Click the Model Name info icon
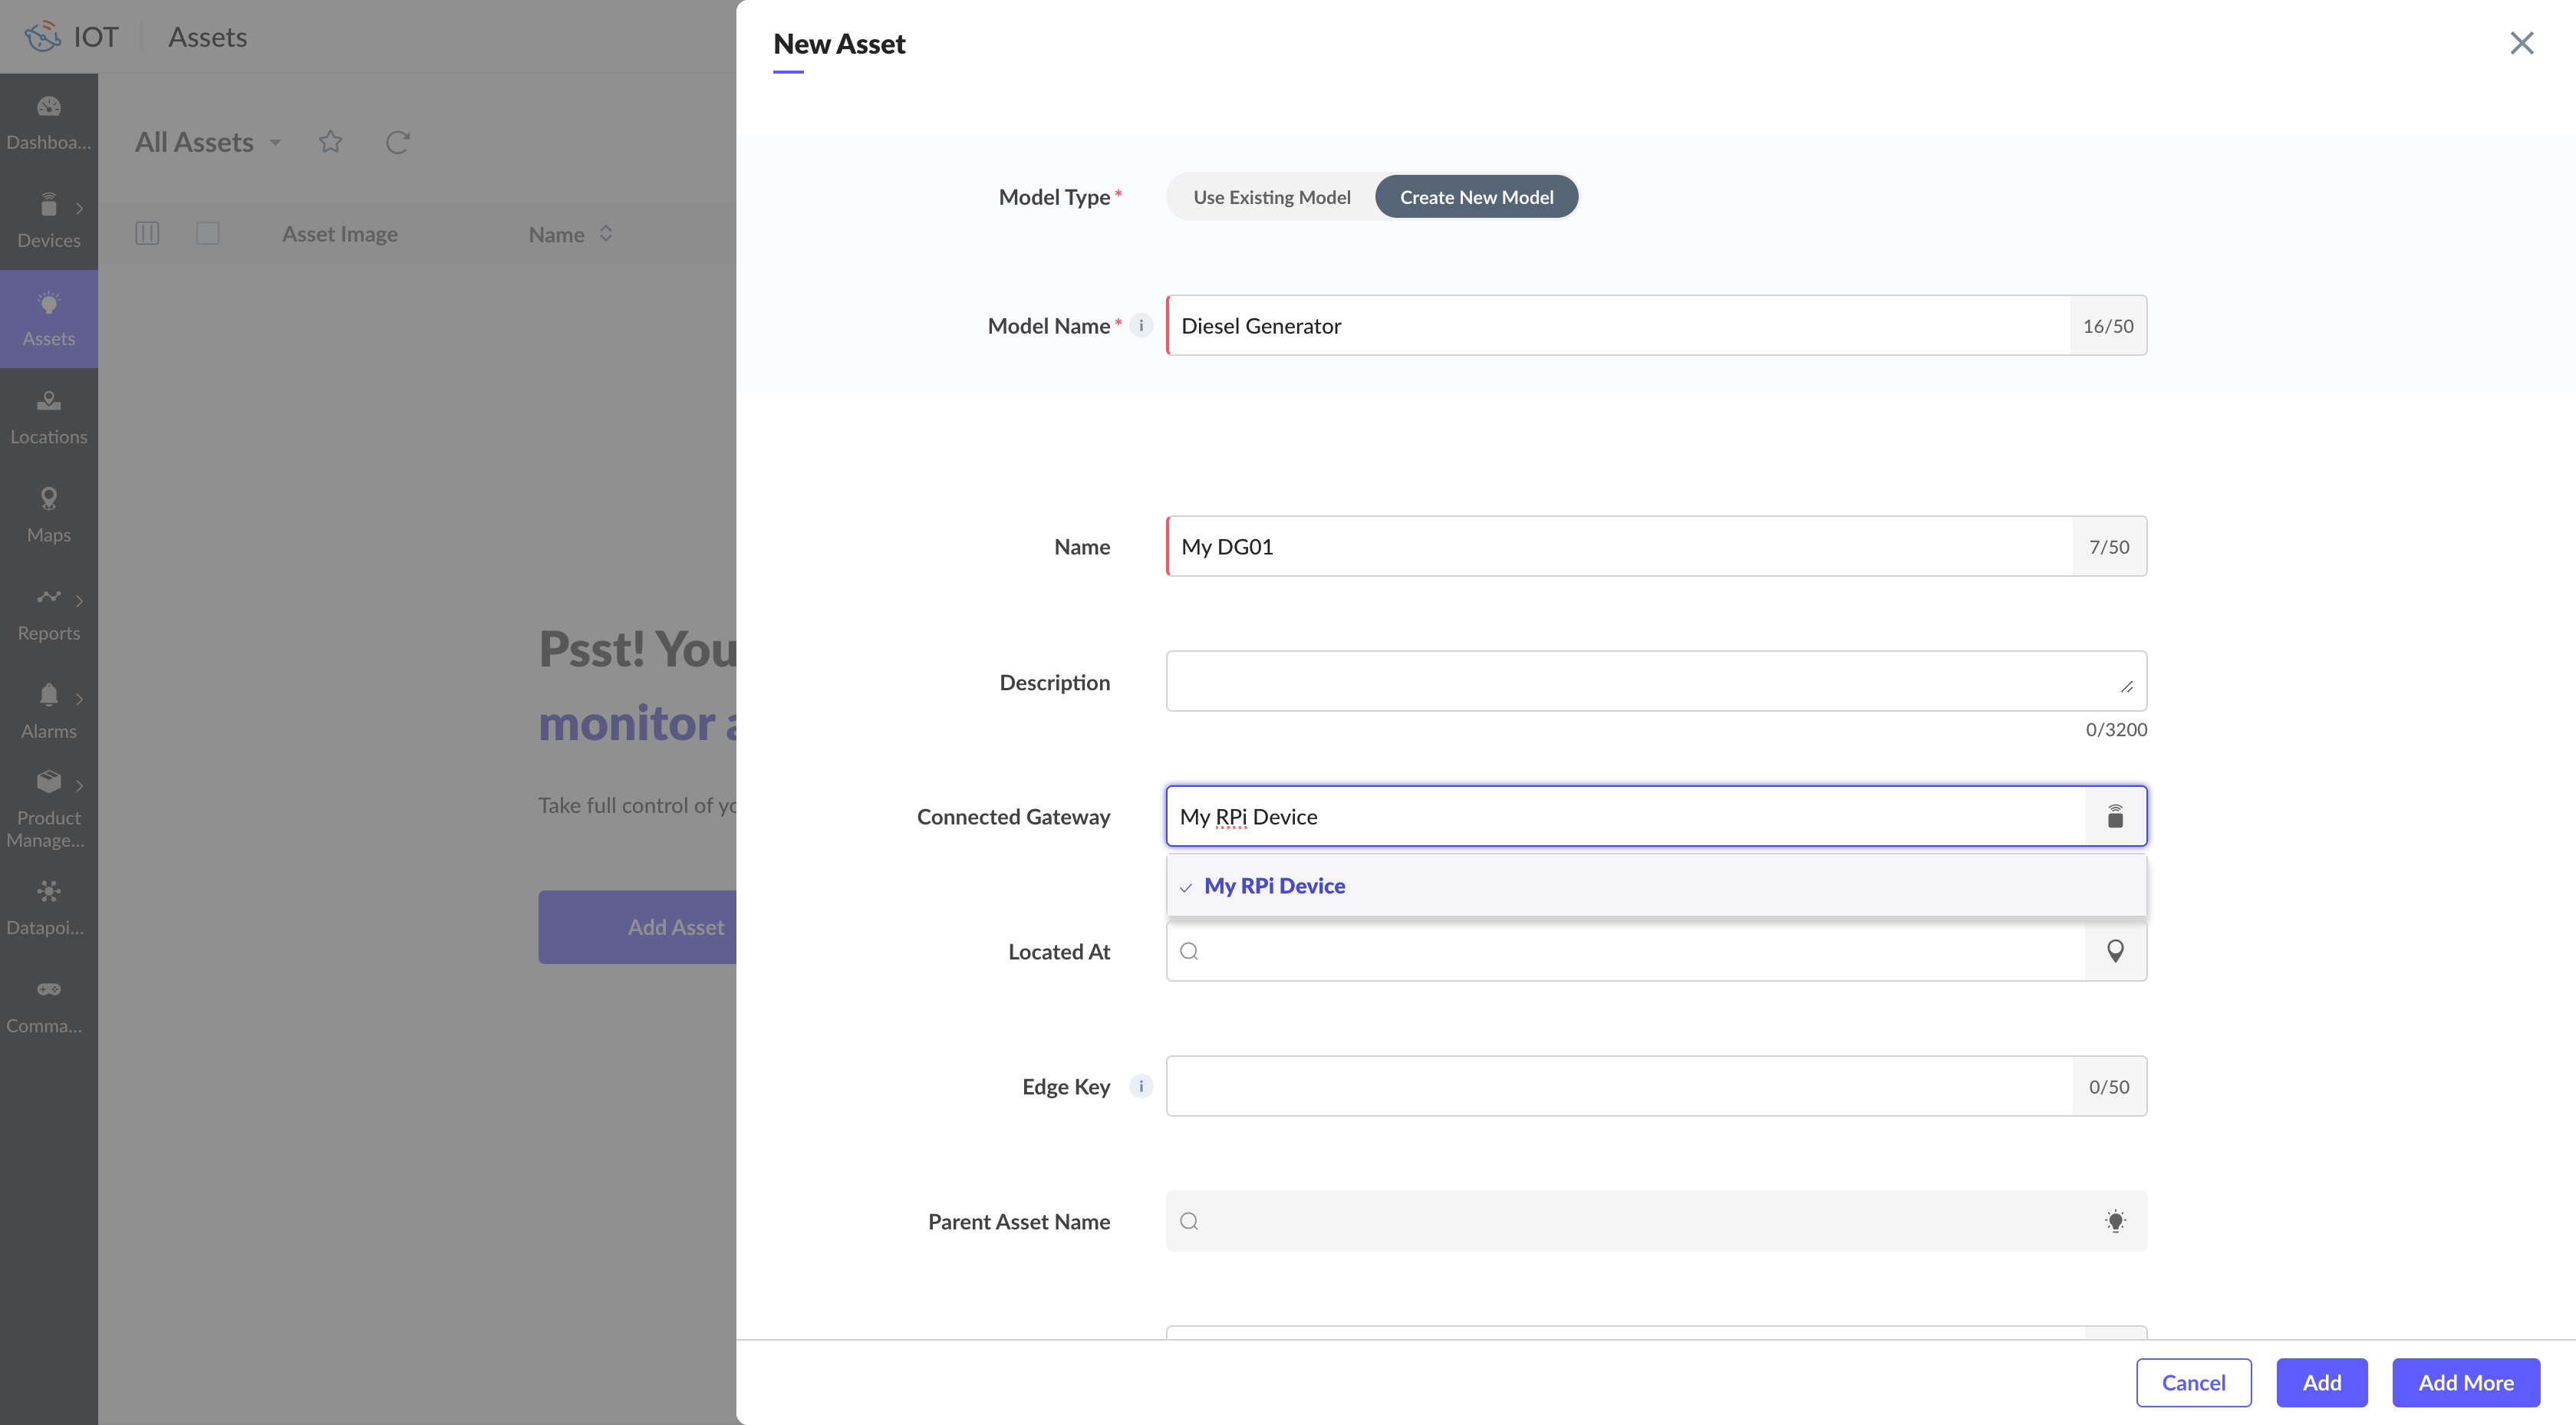 [1141, 325]
